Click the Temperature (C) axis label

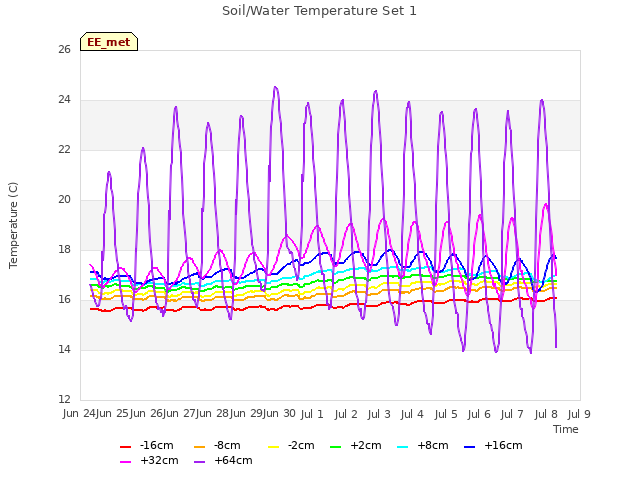[13, 225]
